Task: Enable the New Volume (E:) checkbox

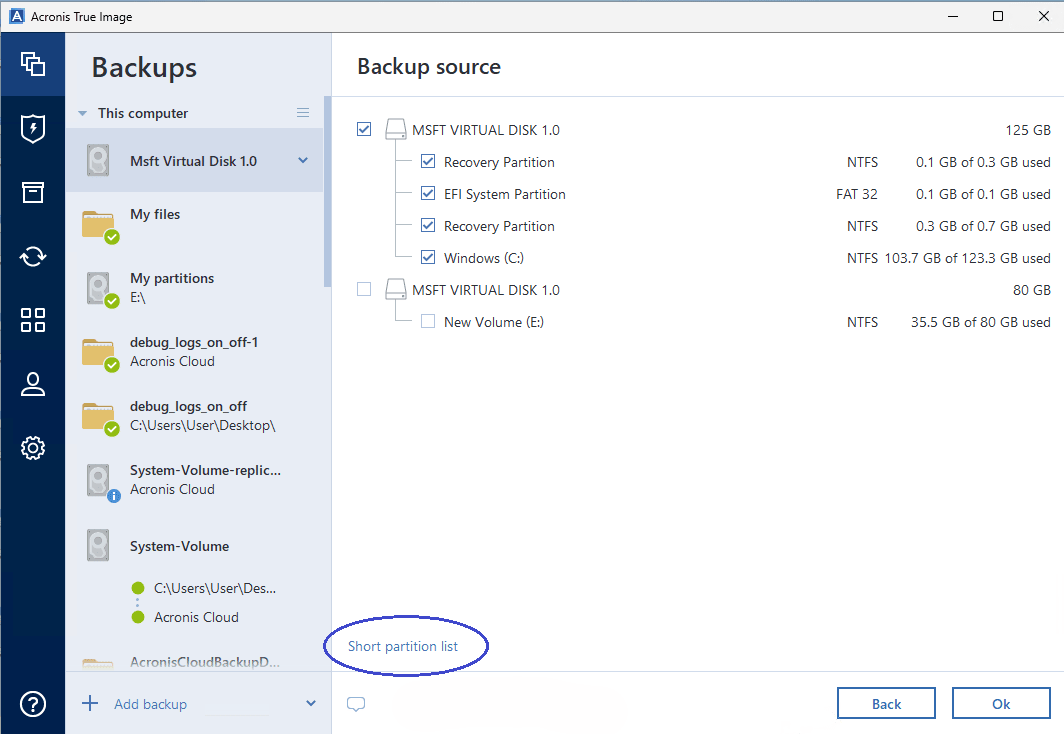Action: (428, 321)
